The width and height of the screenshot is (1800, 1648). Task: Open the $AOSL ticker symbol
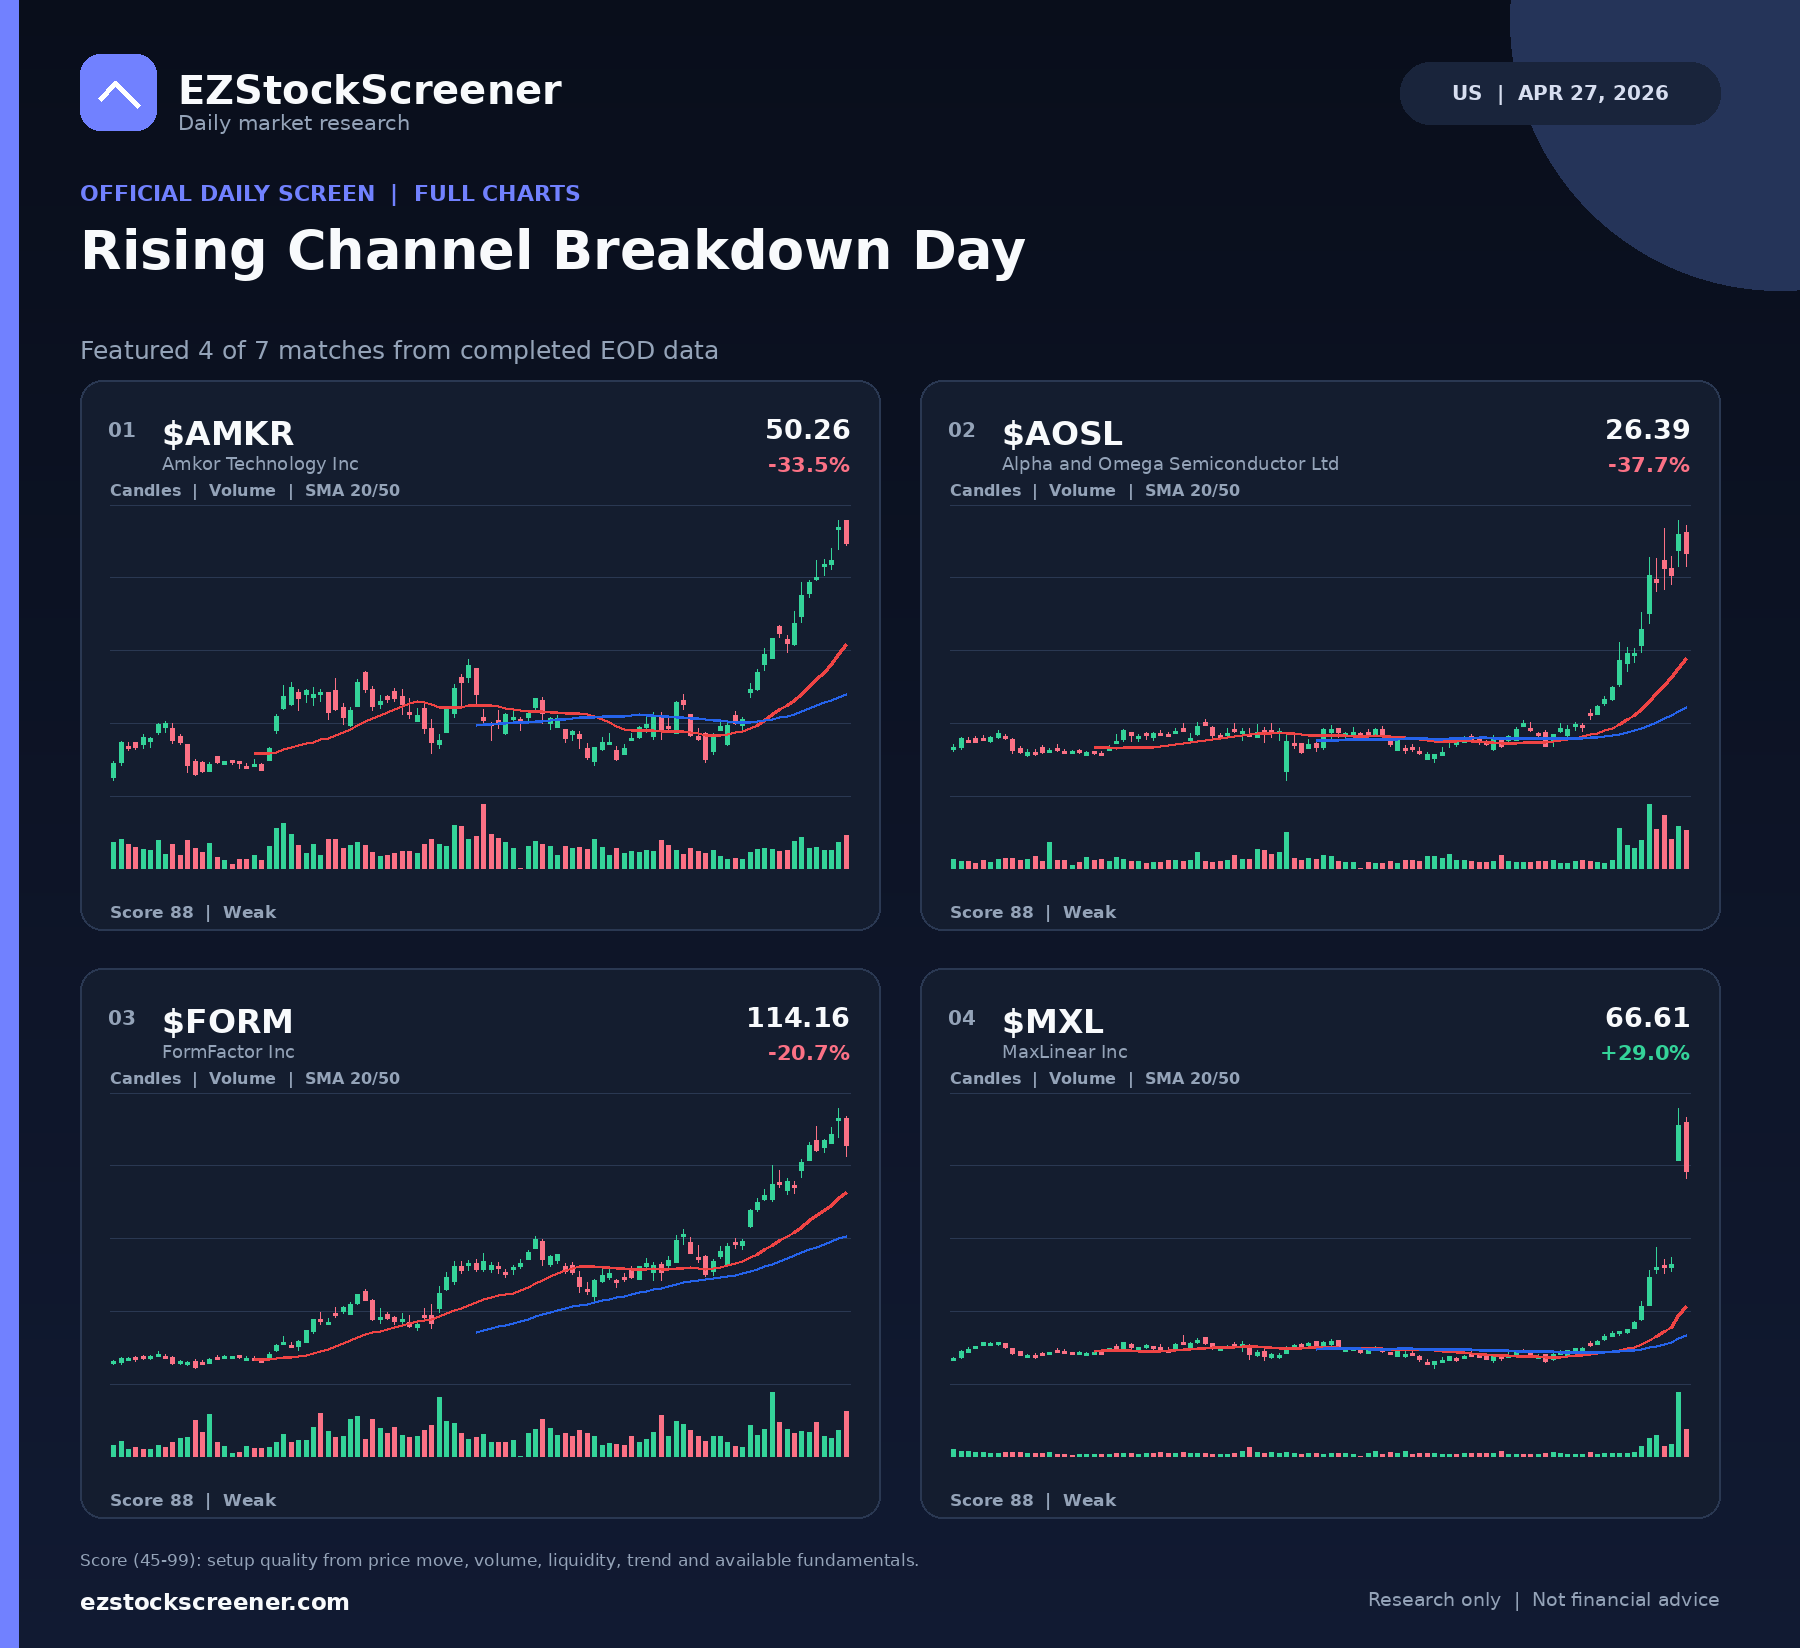pos(1062,434)
